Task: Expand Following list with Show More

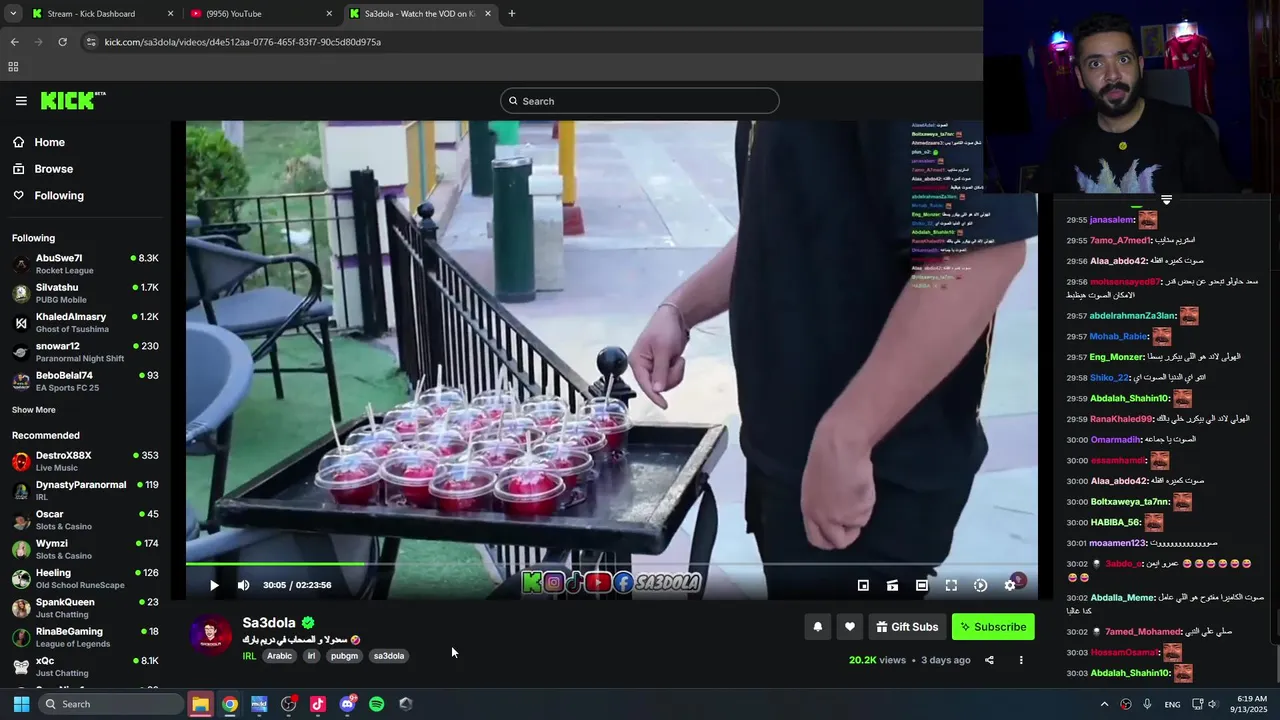Action: [x=34, y=410]
